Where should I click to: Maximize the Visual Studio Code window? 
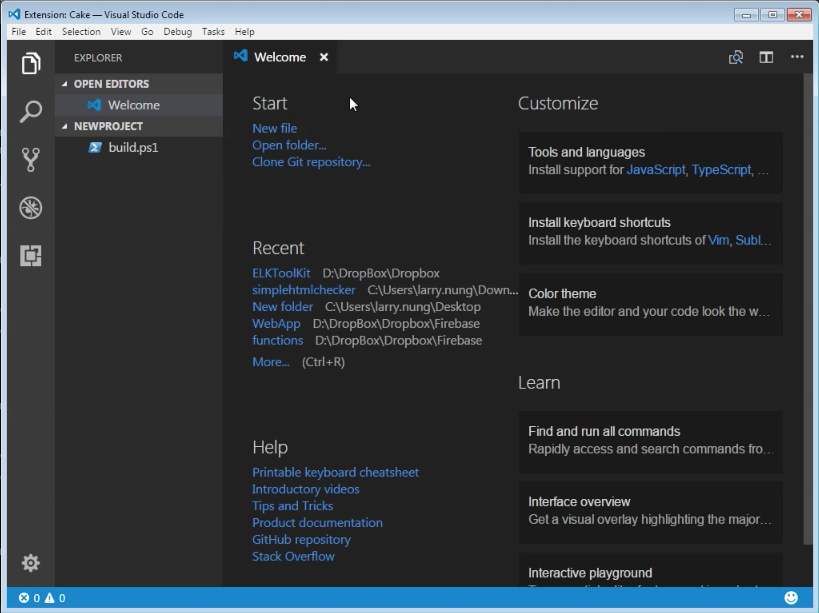click(772, 15)
